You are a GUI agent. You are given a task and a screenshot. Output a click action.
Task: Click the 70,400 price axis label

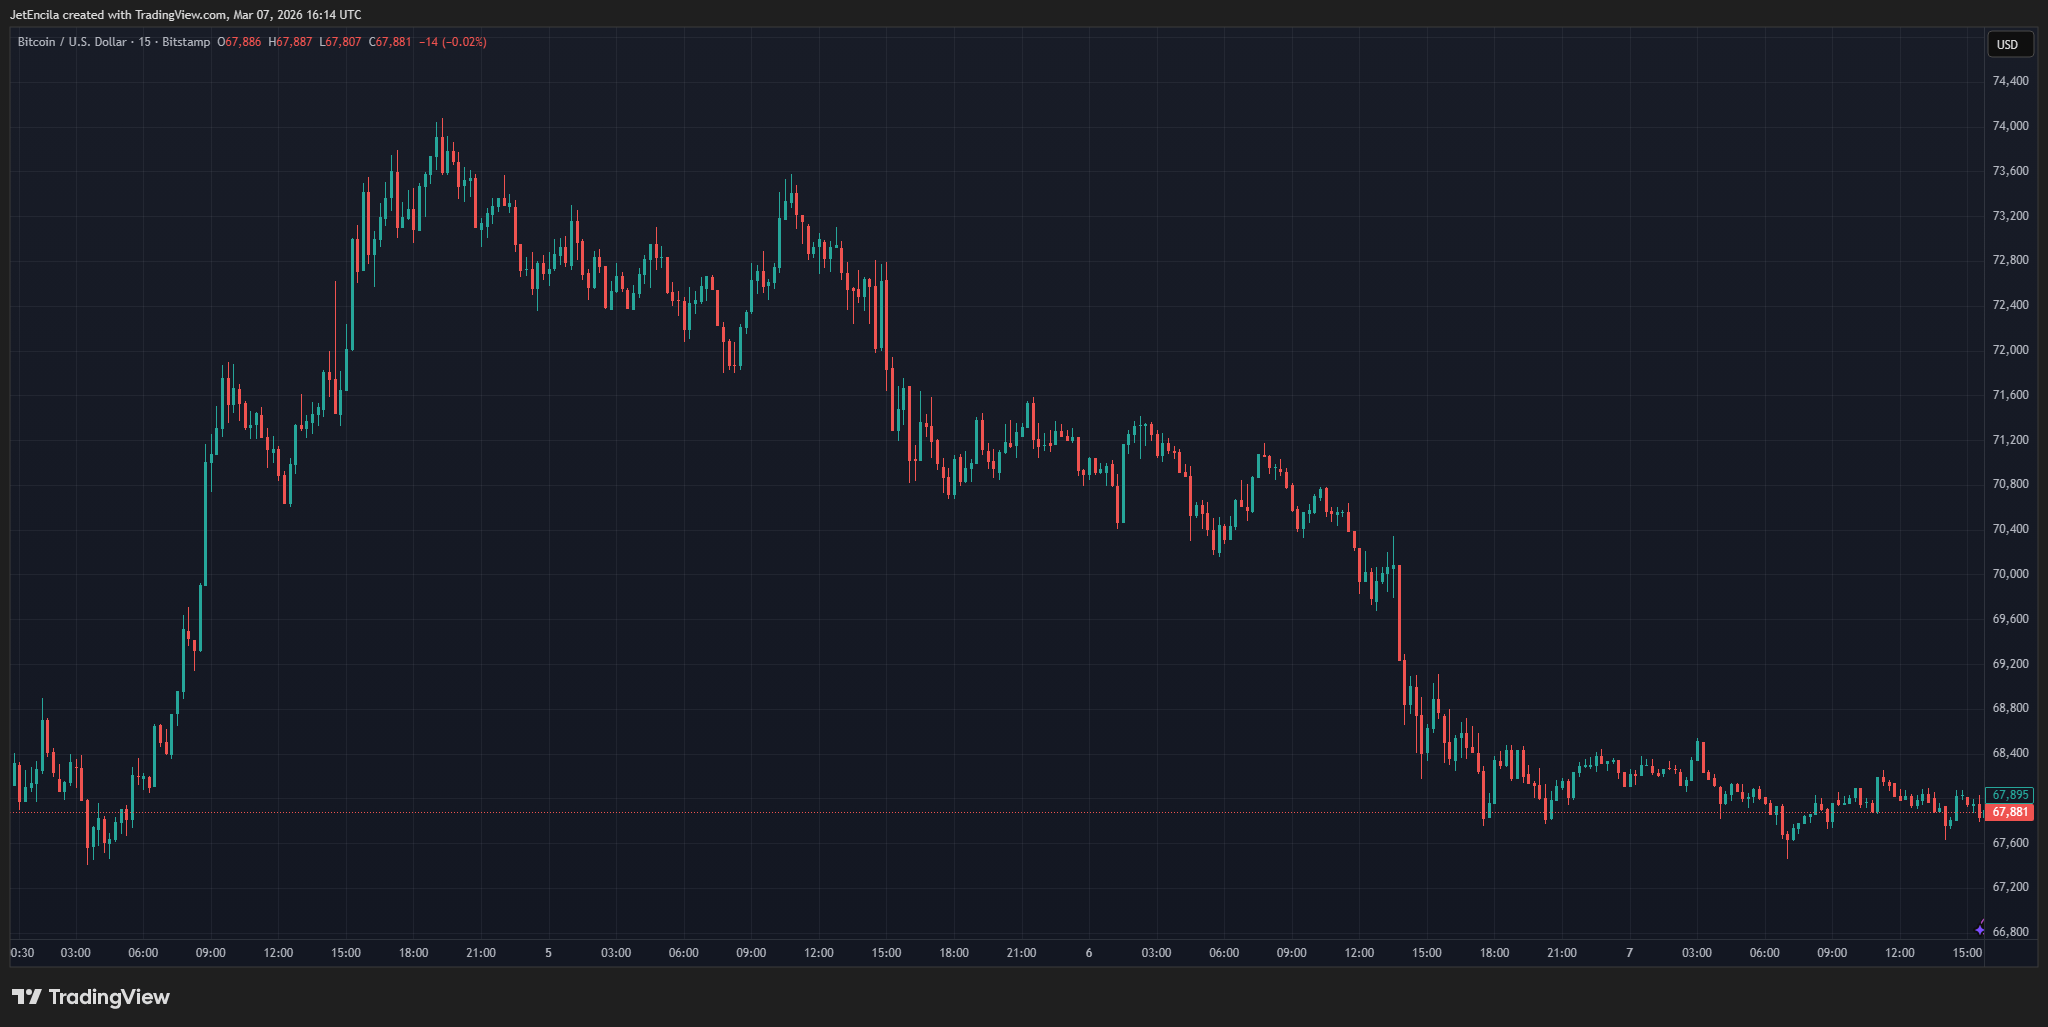2010,529
